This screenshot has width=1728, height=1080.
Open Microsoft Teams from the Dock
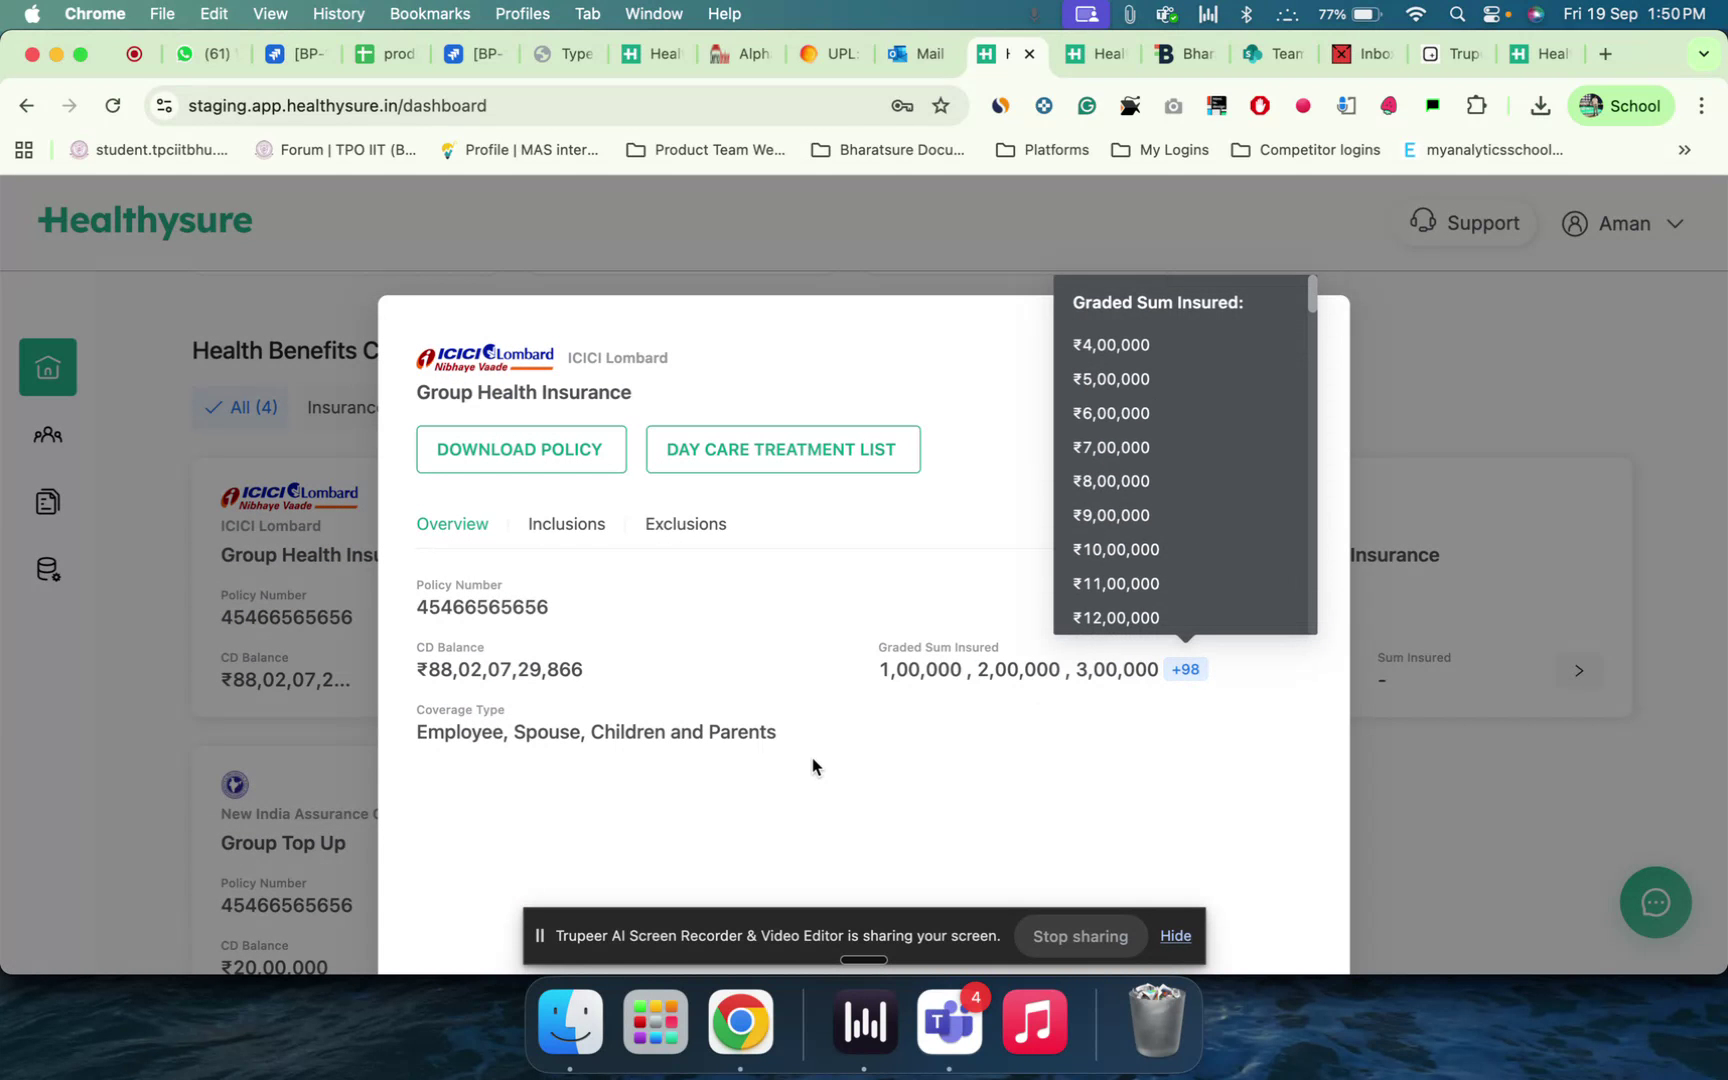click(948, 1022)
